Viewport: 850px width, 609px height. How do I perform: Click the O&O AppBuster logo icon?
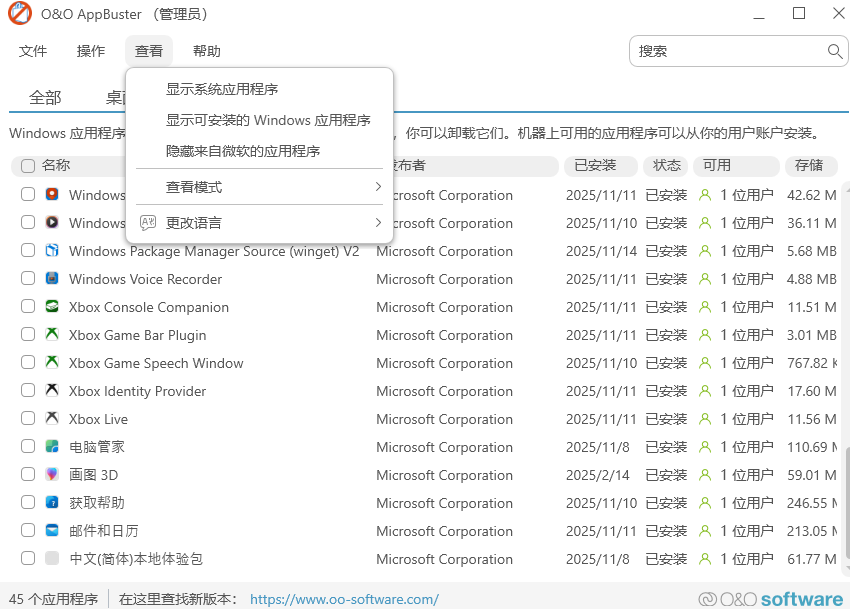[x=20, y=14]
